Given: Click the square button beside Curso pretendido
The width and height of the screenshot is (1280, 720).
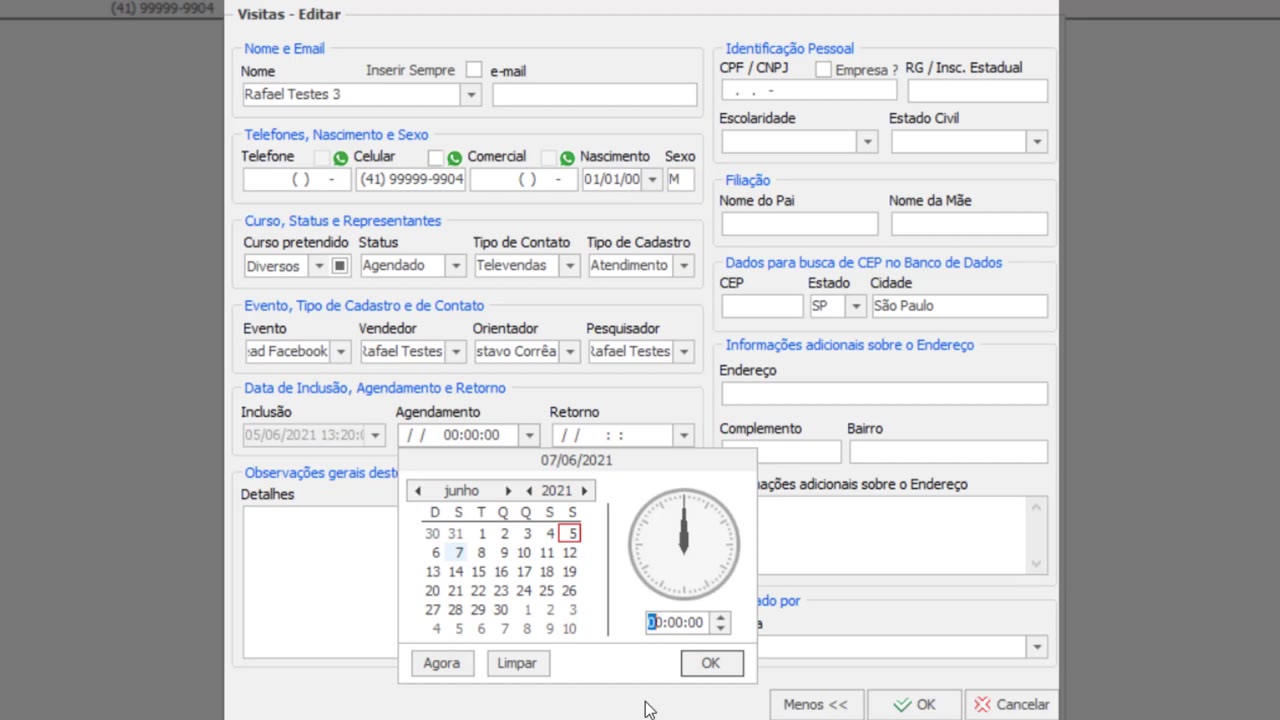Looking at the screenshot, I should (x=340, y=266).
